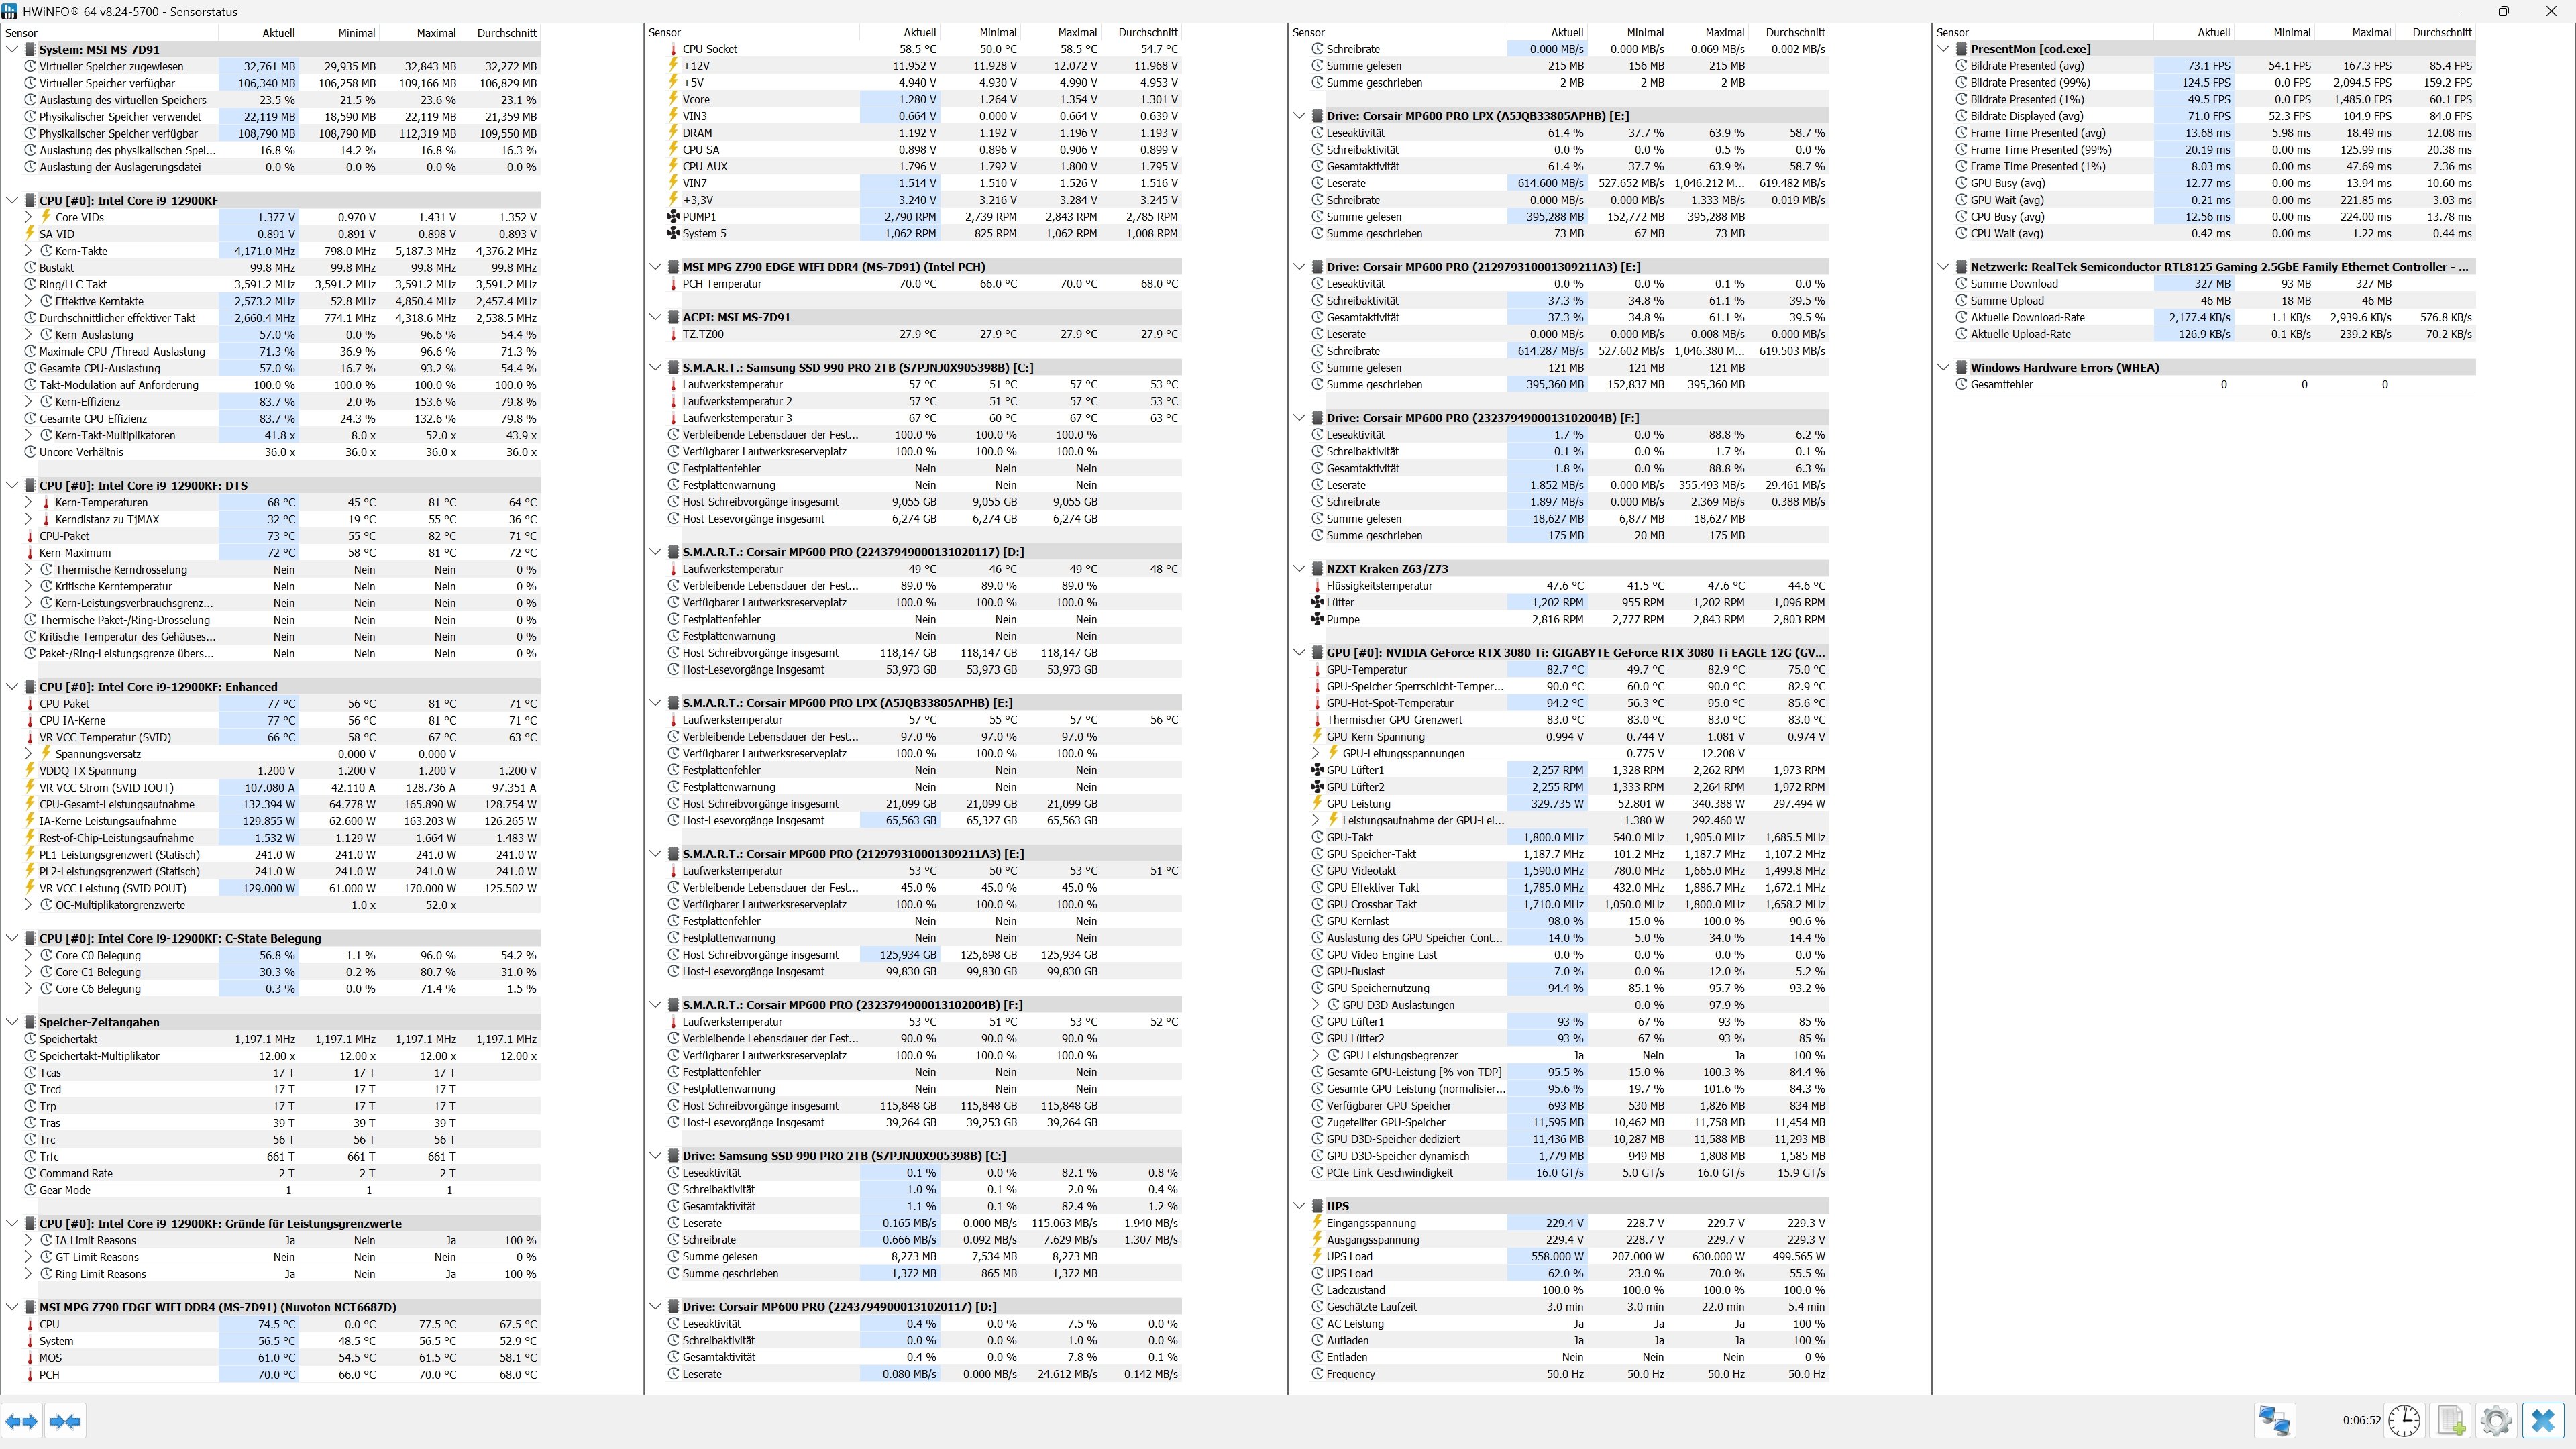Click the shrink columns arrows button
Screen dimensions: 2576x1449
click(x=65, y=1420)
